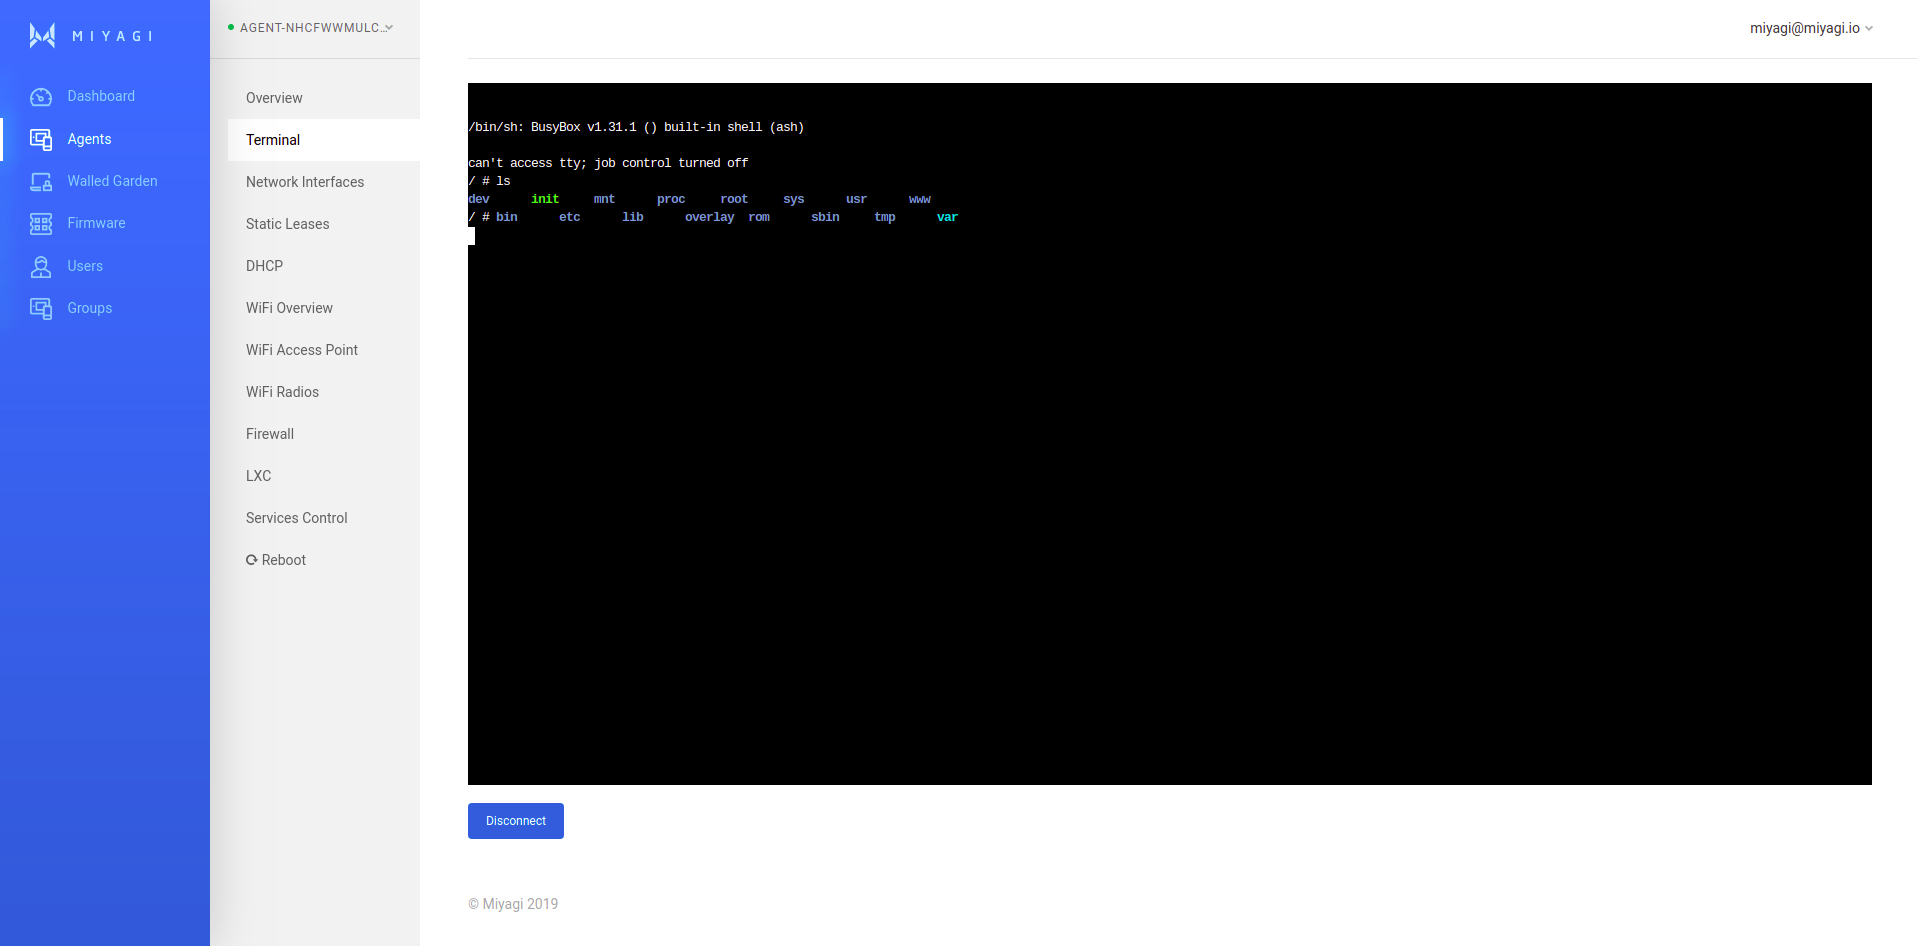Click the 'lib' directory in terminal
The width and height of the screenshot is (1917, 946).
633,217
